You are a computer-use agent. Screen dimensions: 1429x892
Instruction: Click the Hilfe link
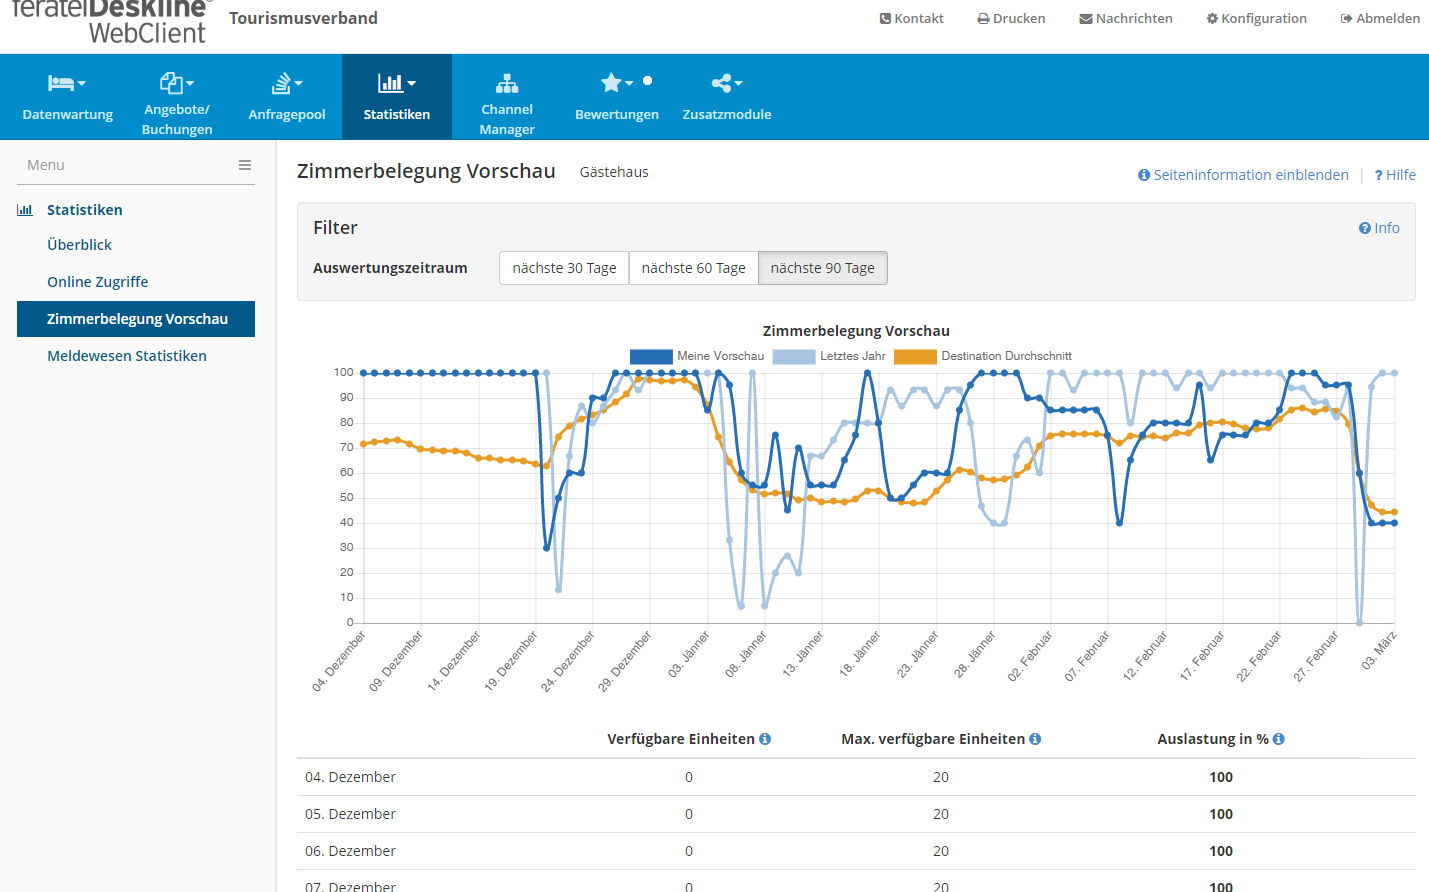pyautogui.click(x=1396, y=175)
